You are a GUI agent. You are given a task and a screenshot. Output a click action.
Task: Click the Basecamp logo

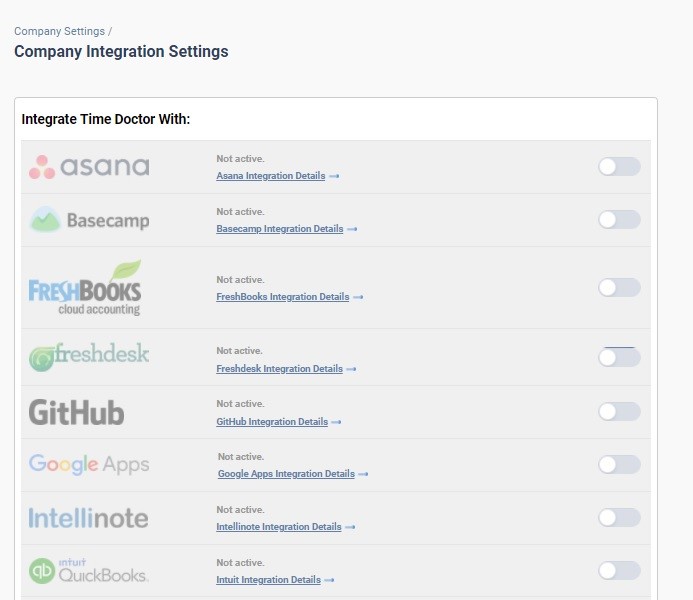pyautogui.click(x=89, y=220)
